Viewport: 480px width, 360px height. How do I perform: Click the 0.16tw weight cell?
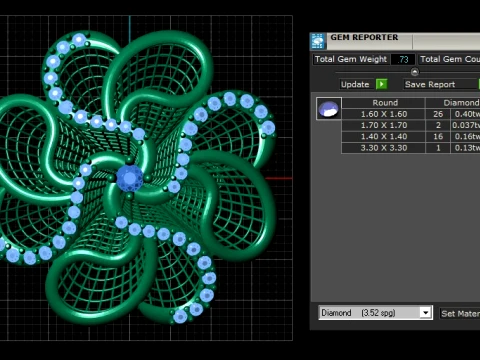(x=466, y=137)
